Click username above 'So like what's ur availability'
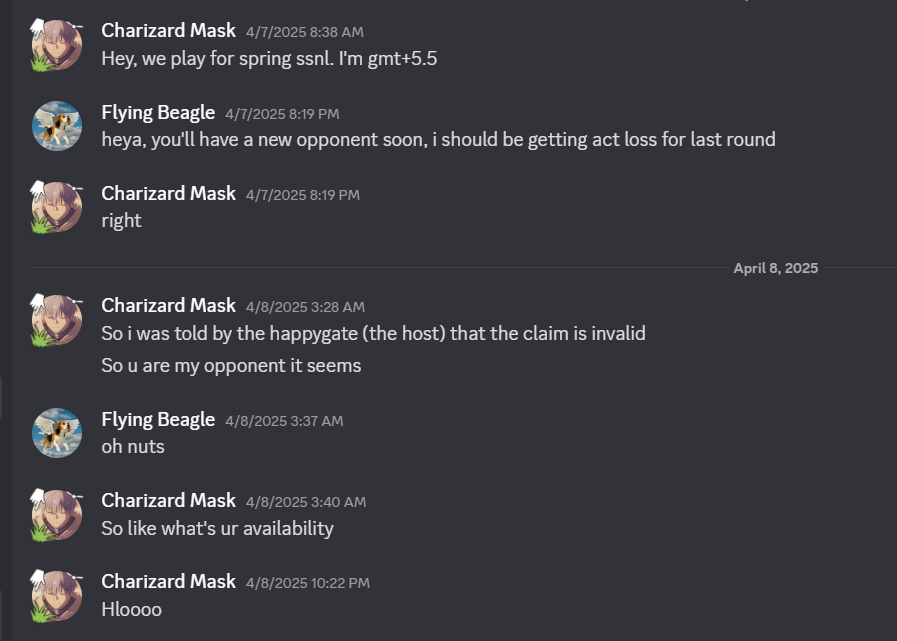 tap(168, 500)
